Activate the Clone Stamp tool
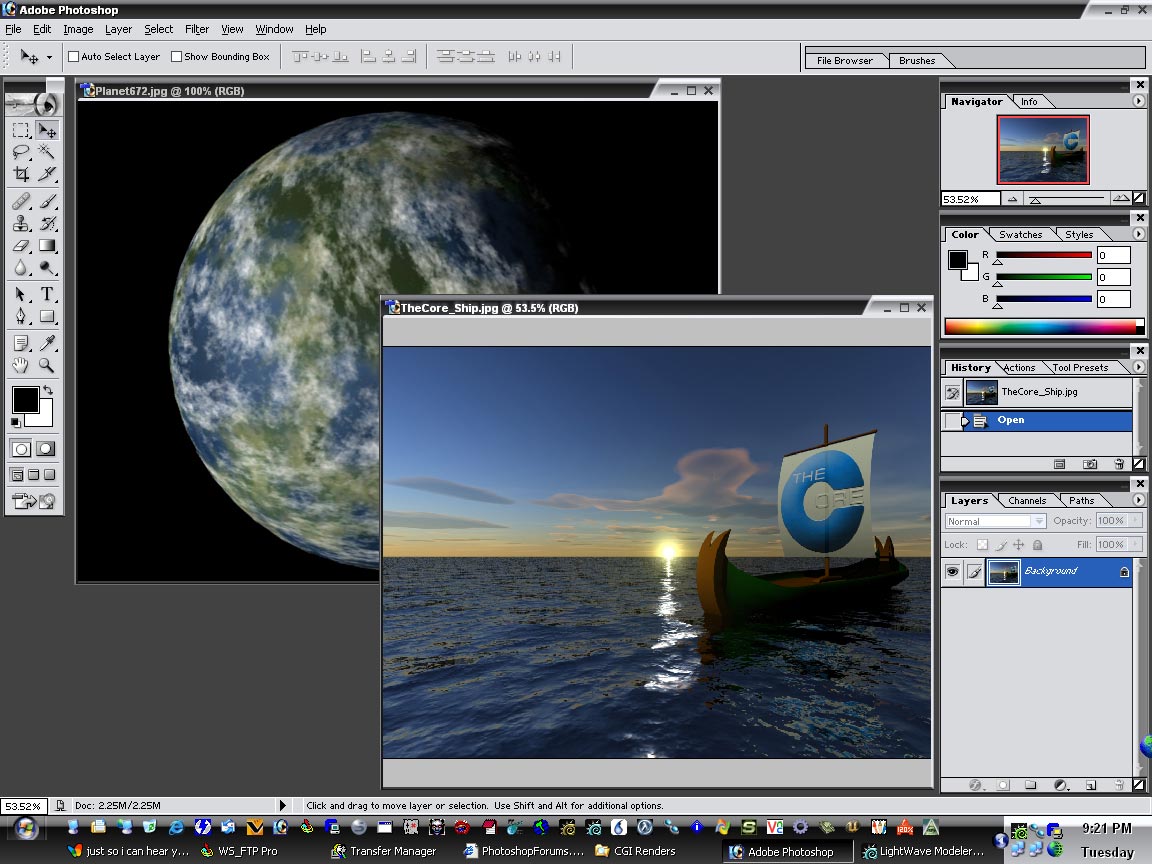The height and width of the screenshot is (864, 1152). click(21, 223)
